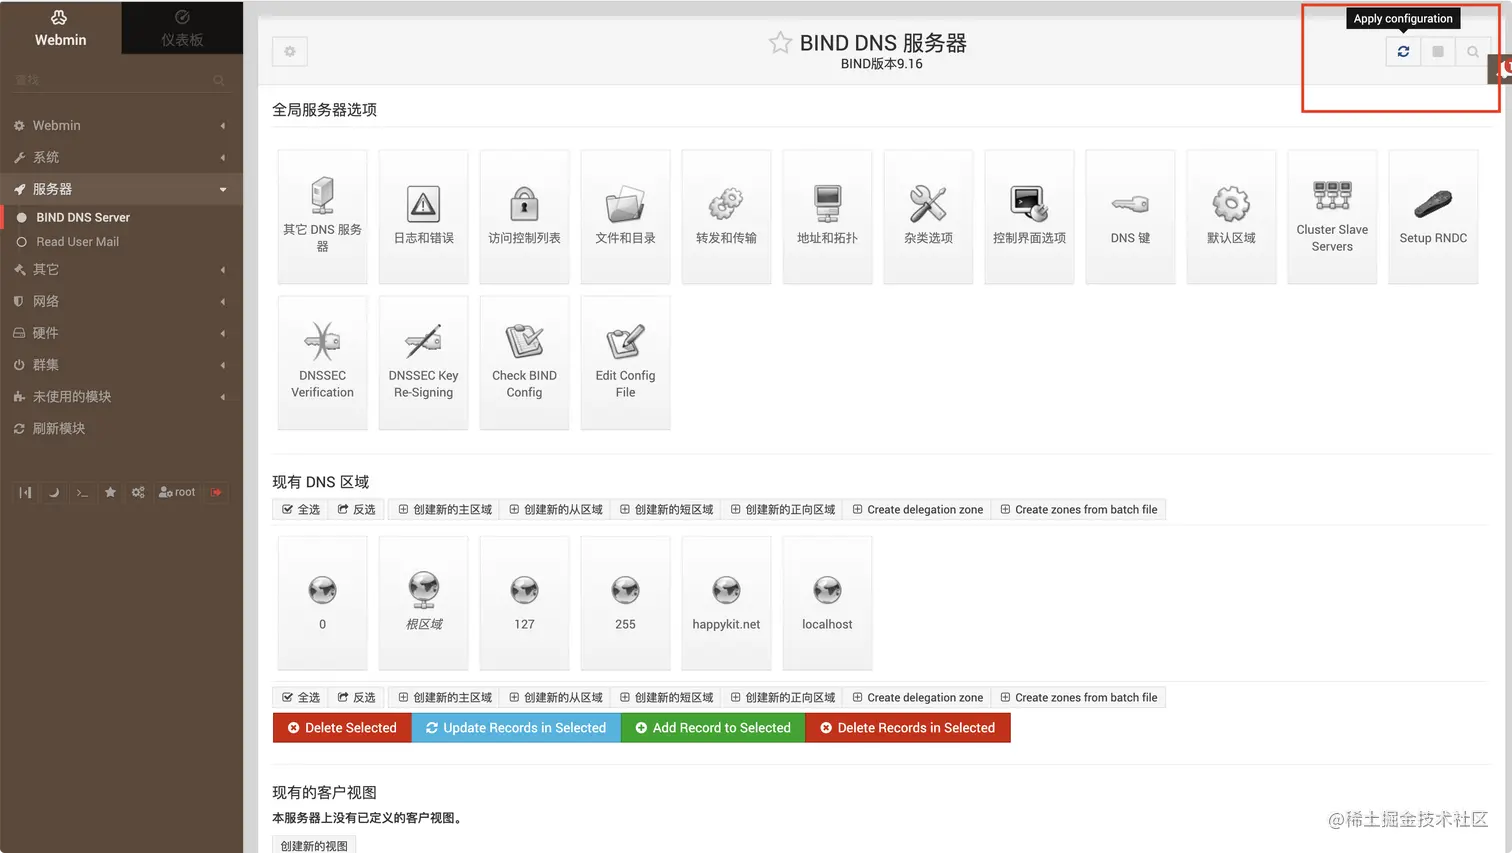The height and width of the screenshot is (853, 1512).
Task: Click upper 创建新的从区域 link
Action: (x=555, y=510)
